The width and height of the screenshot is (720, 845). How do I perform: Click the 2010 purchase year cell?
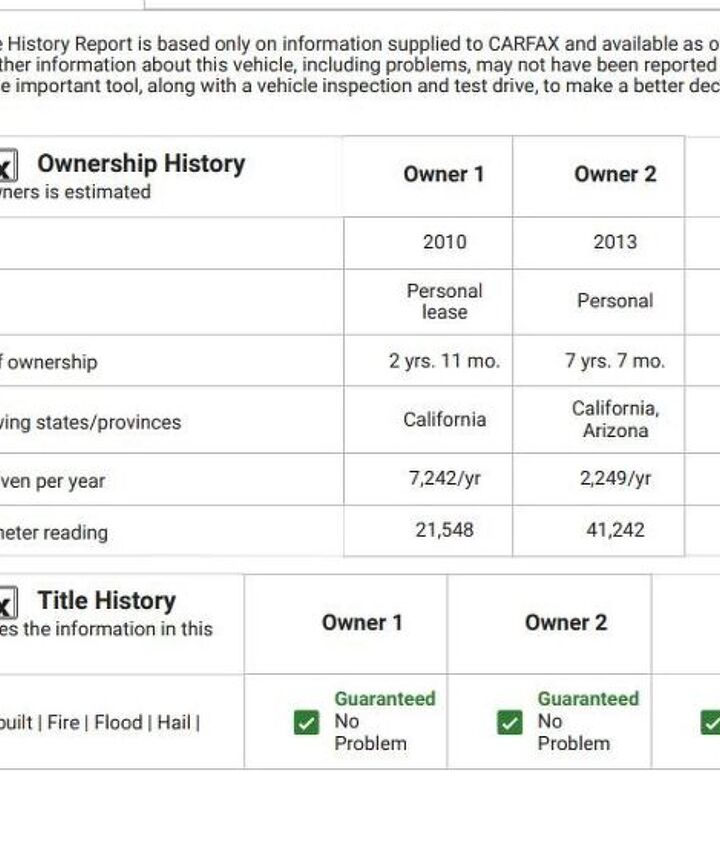tap(444, 242)
